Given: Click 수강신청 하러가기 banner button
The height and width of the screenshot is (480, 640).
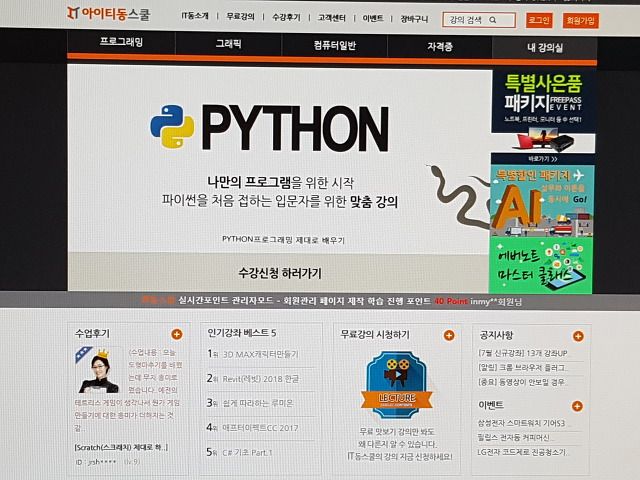Looking at the screenshot, I should click(x=280, y=273).
